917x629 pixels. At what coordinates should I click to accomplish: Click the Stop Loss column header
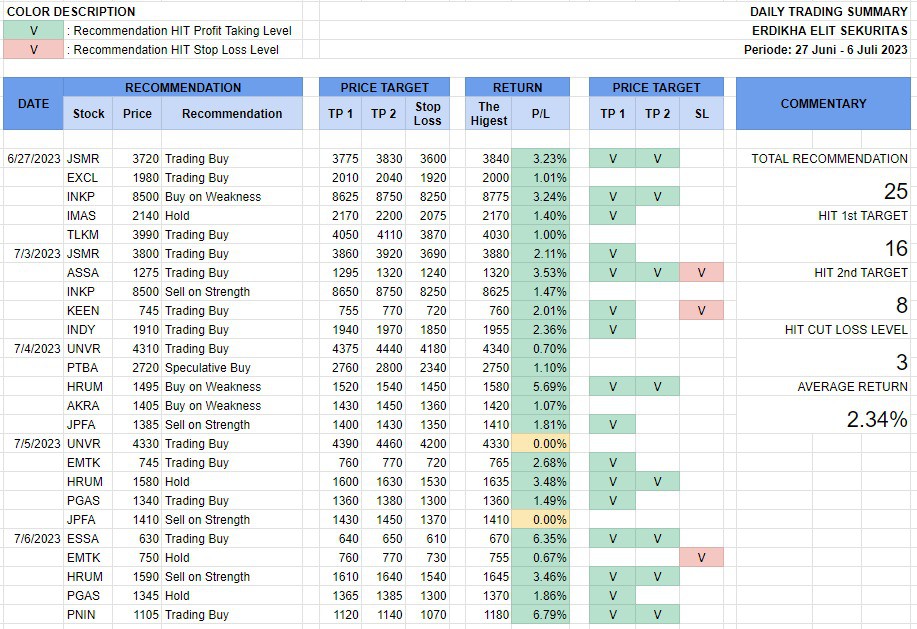[427, 114]
